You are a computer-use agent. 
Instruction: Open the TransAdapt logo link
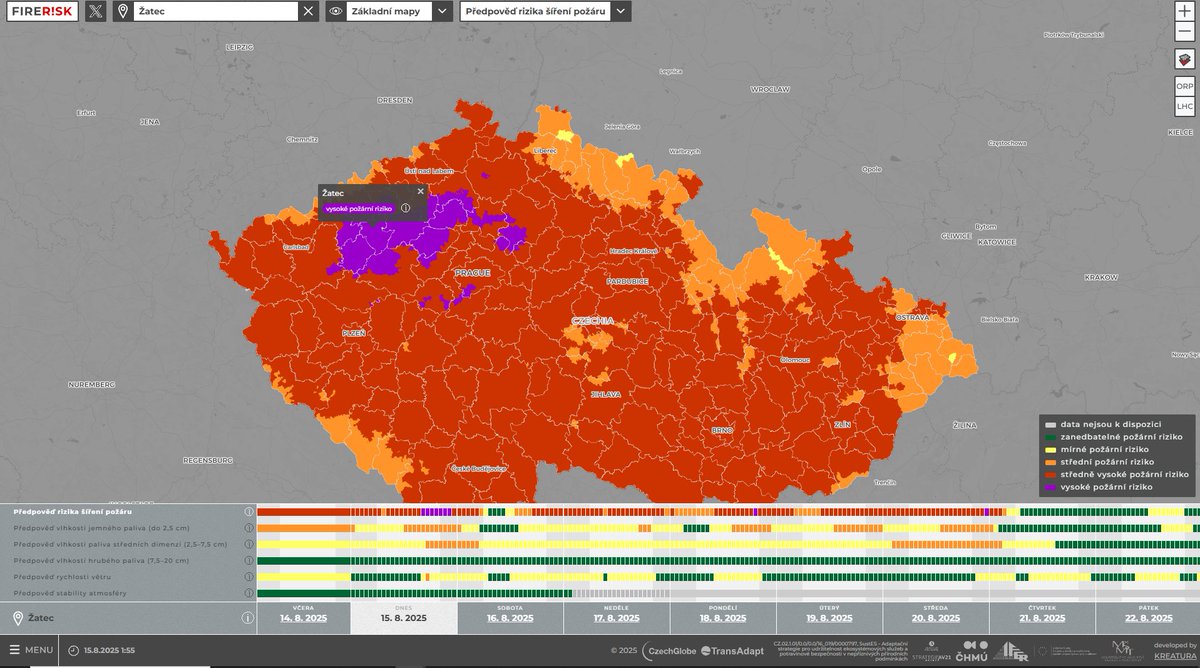click(x=732, y=651)
